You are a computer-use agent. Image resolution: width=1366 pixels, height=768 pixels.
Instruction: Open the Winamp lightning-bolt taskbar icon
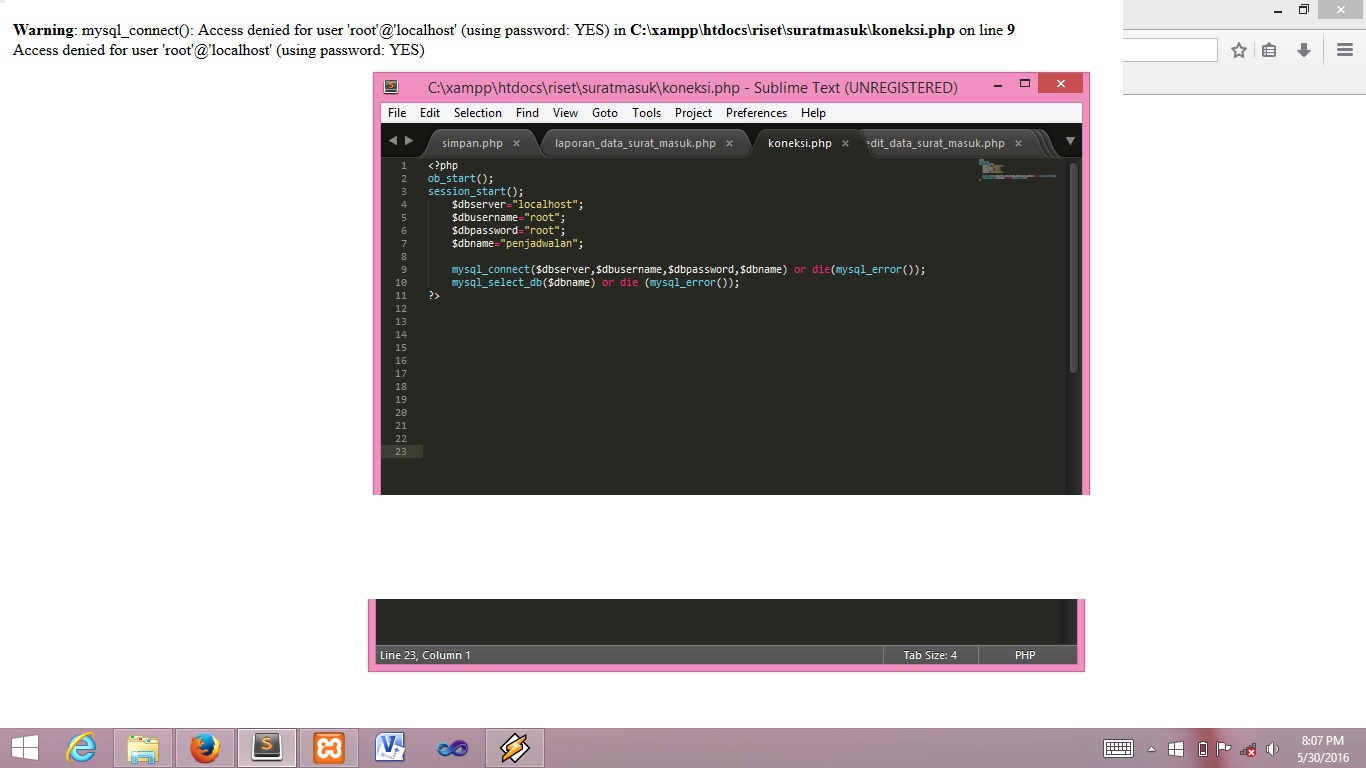pos(515,748)
